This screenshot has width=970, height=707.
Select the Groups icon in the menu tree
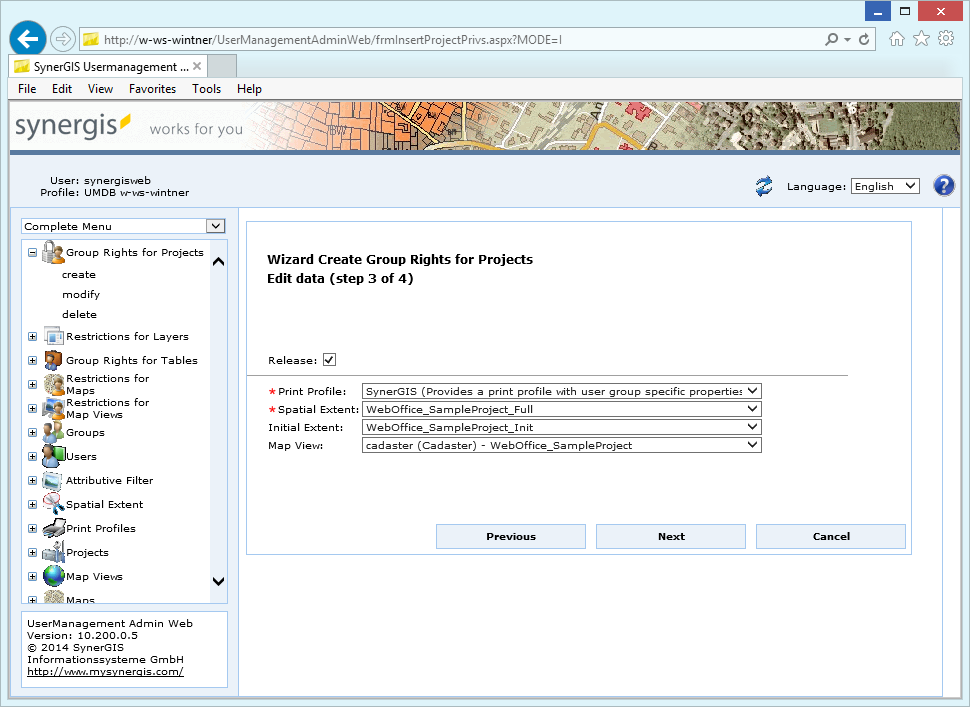(53, 432)
